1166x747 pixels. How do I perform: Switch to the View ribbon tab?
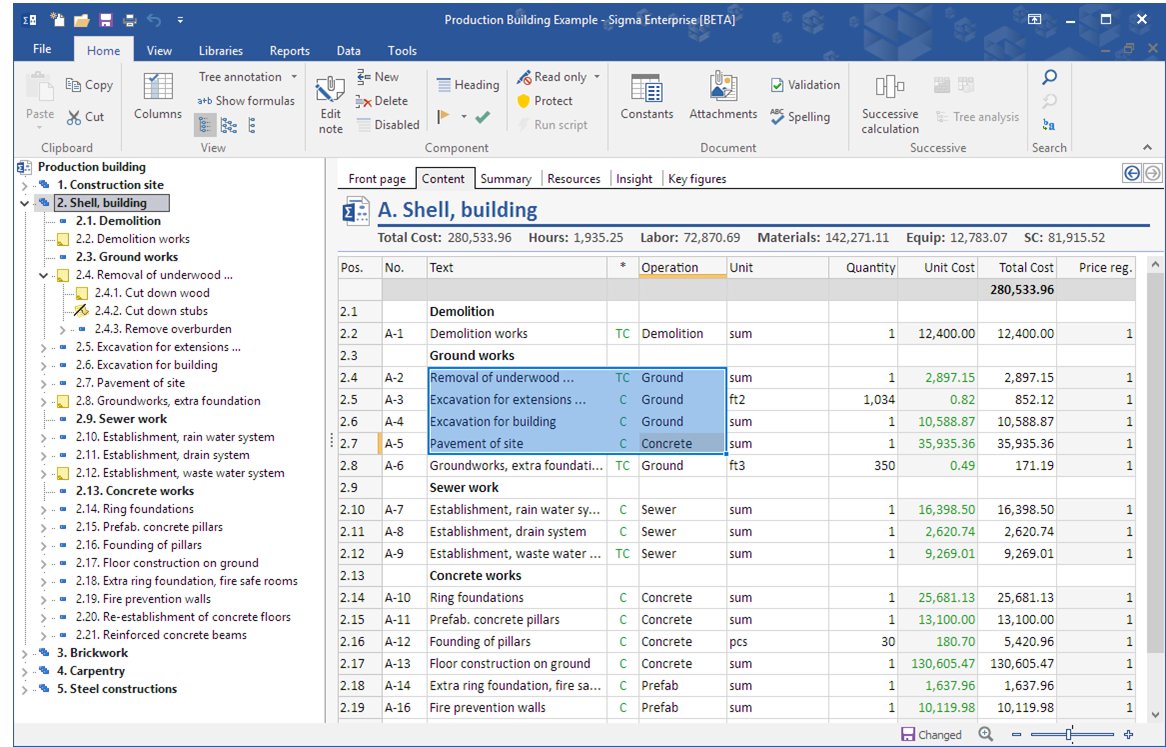point(159,51)
